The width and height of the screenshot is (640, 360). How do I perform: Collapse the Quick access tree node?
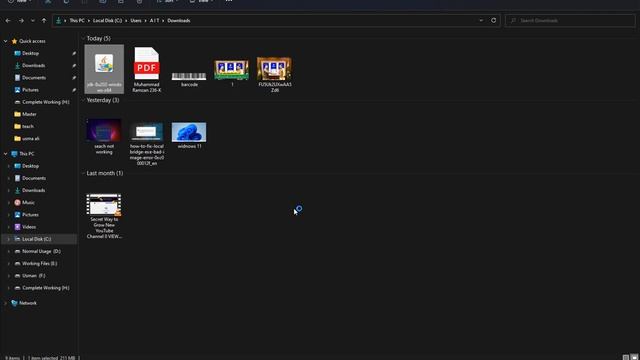pos(6,41)
